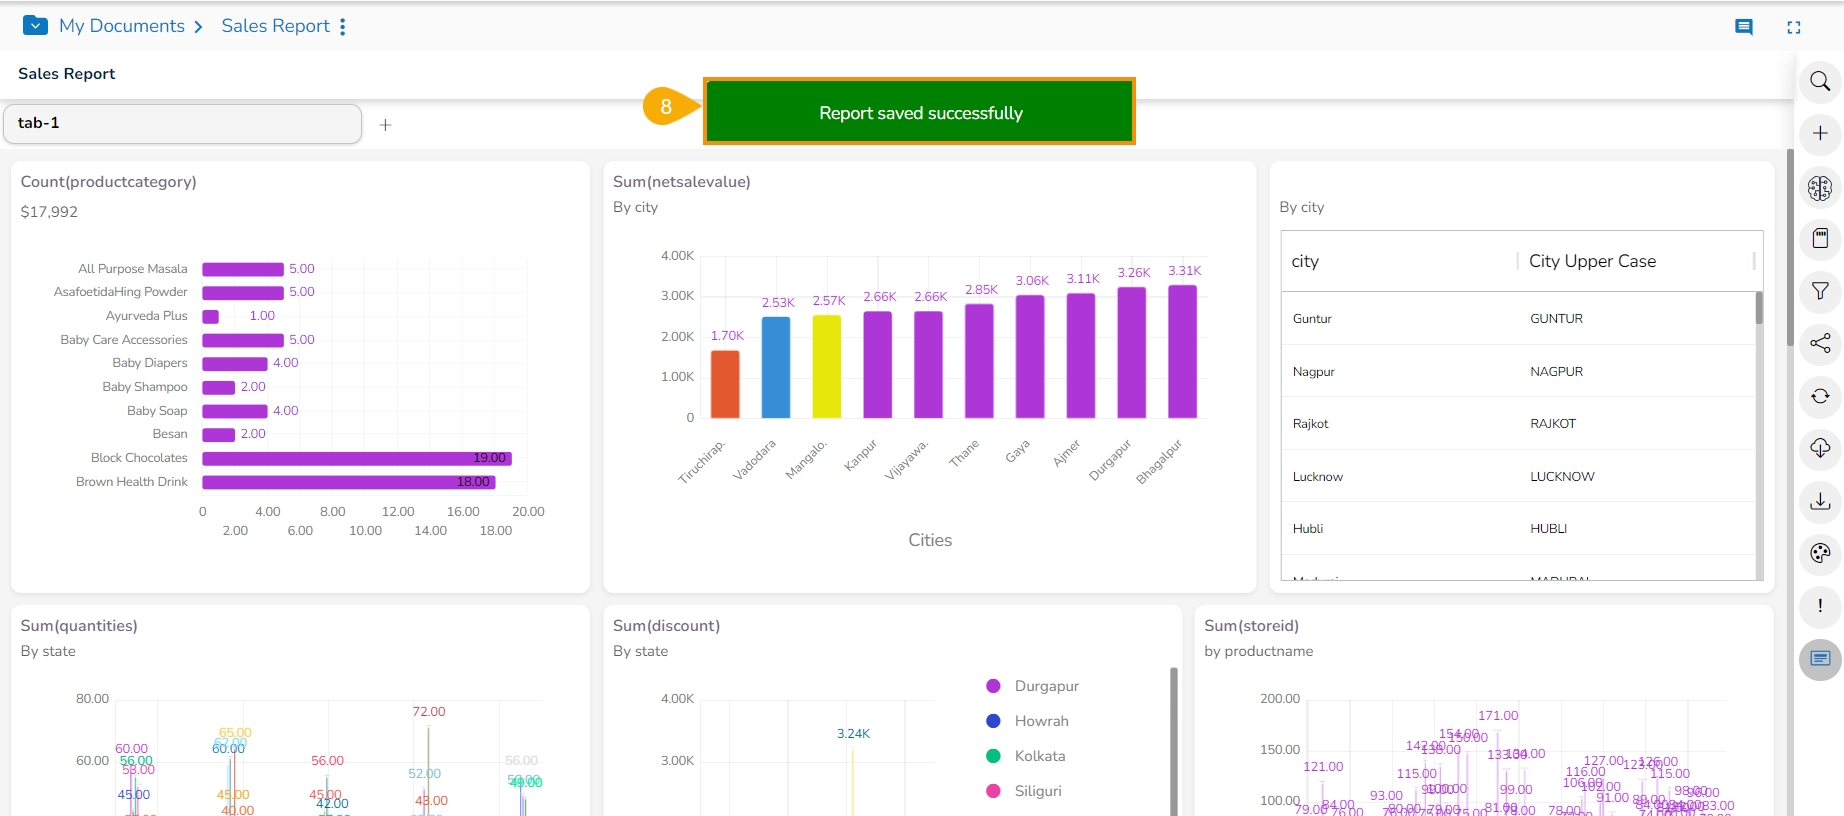This screenshot has width=1844, height=816.
Task: Click the share icon in sidebar
Action: coord(1820,343)
